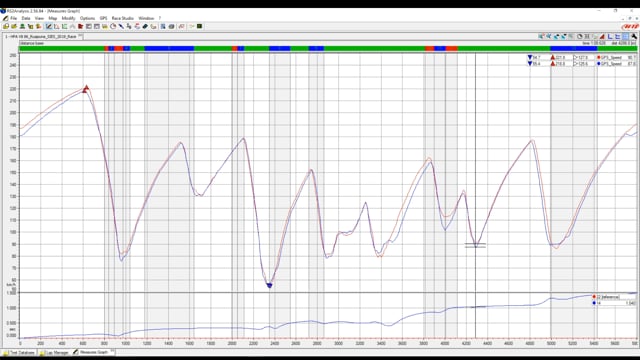The height and width of the screenshot is (360, 640).
Task: Click the gray camera-like toolbar icon
Action: (171, 27)
